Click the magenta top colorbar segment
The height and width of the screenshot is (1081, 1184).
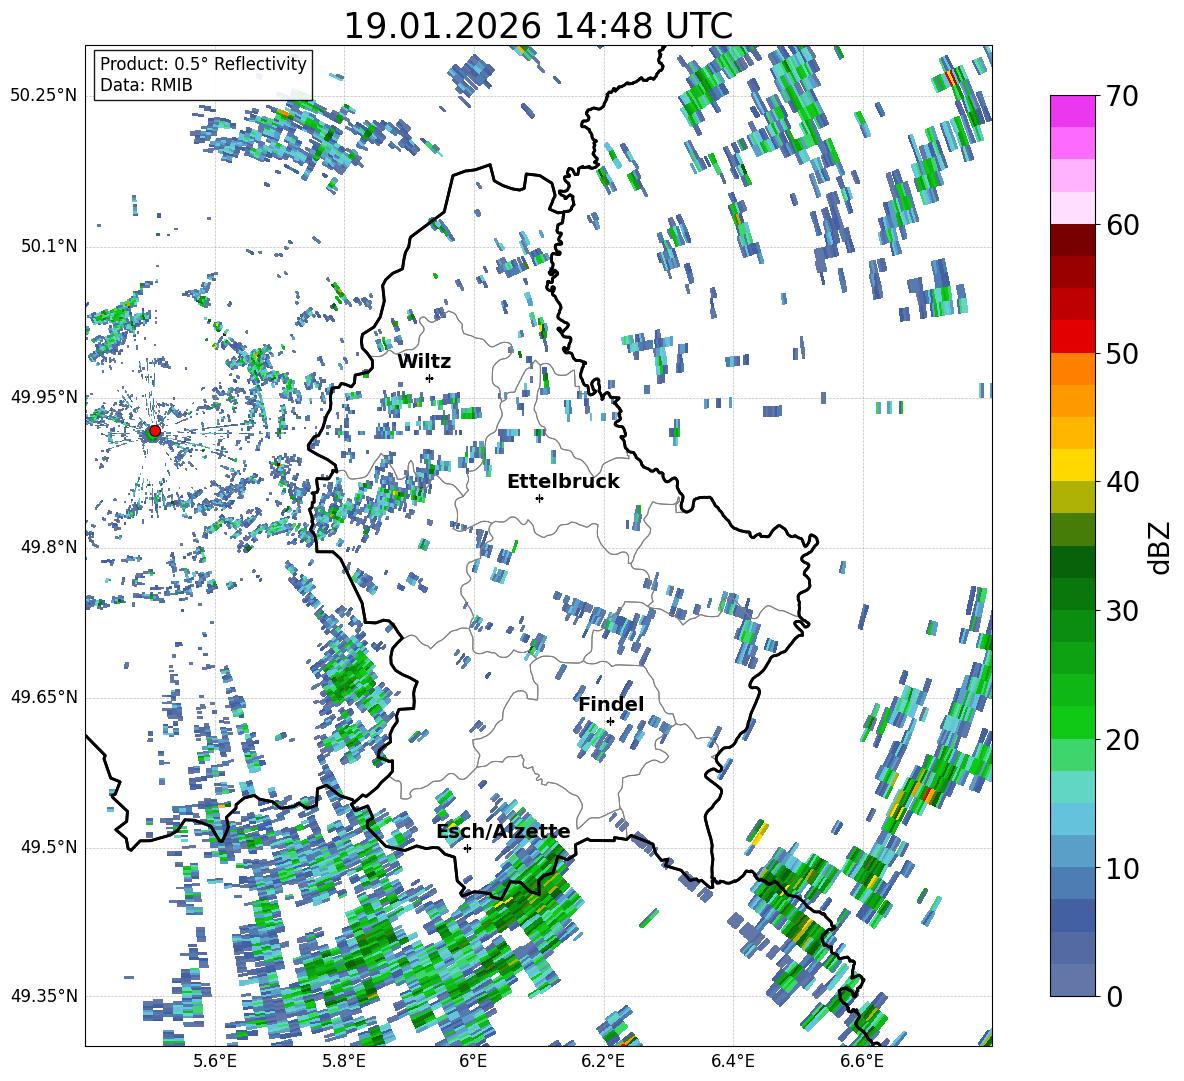(1072, 111)
